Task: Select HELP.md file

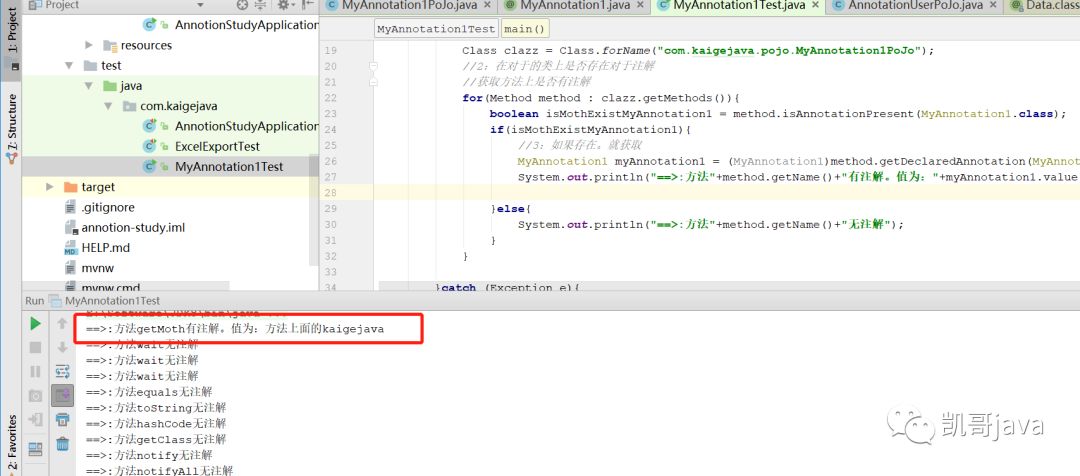Action: tap(105, 247)
